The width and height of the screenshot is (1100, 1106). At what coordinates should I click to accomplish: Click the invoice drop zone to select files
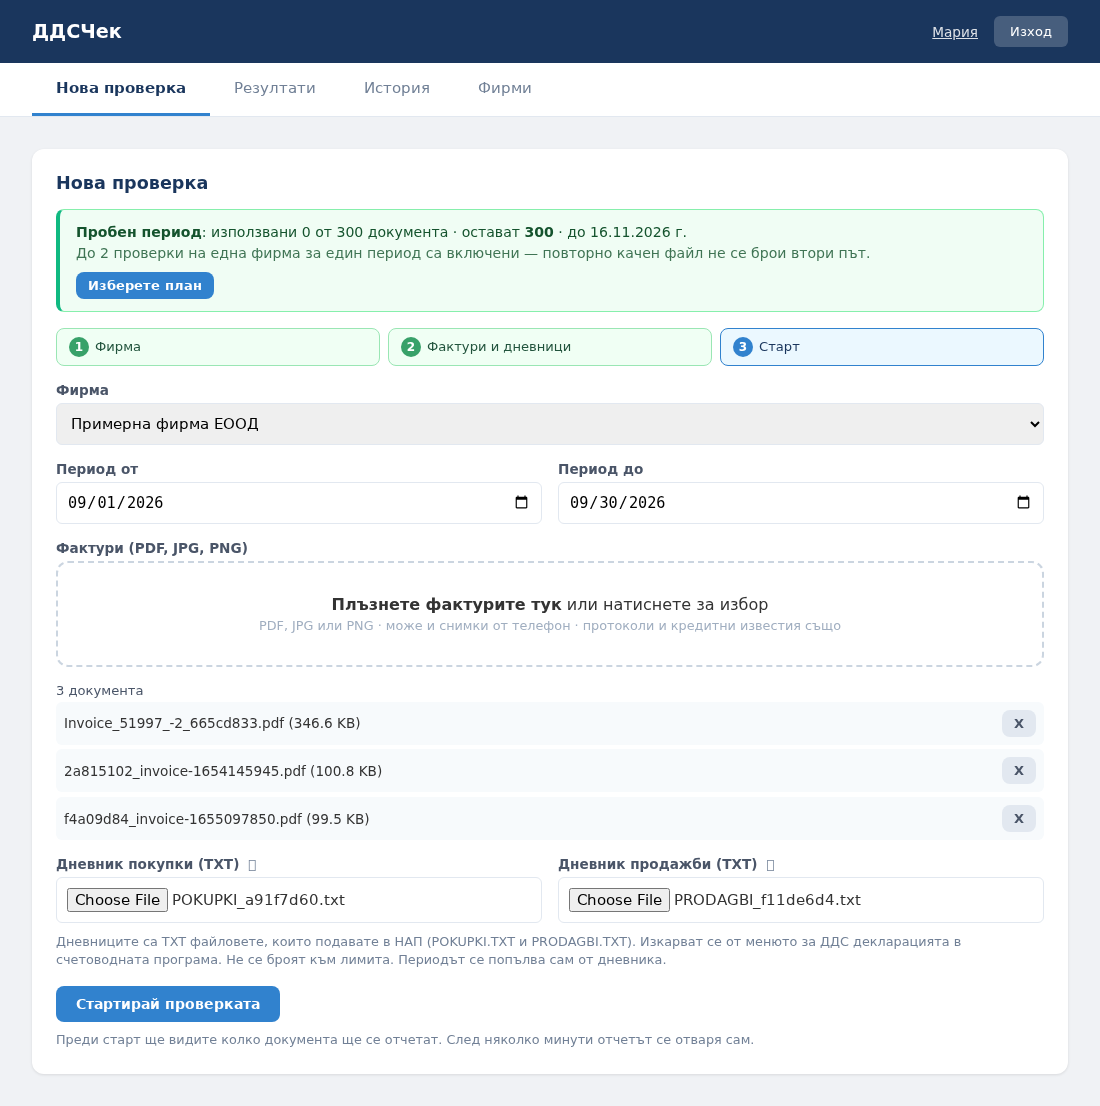(550, 614)
